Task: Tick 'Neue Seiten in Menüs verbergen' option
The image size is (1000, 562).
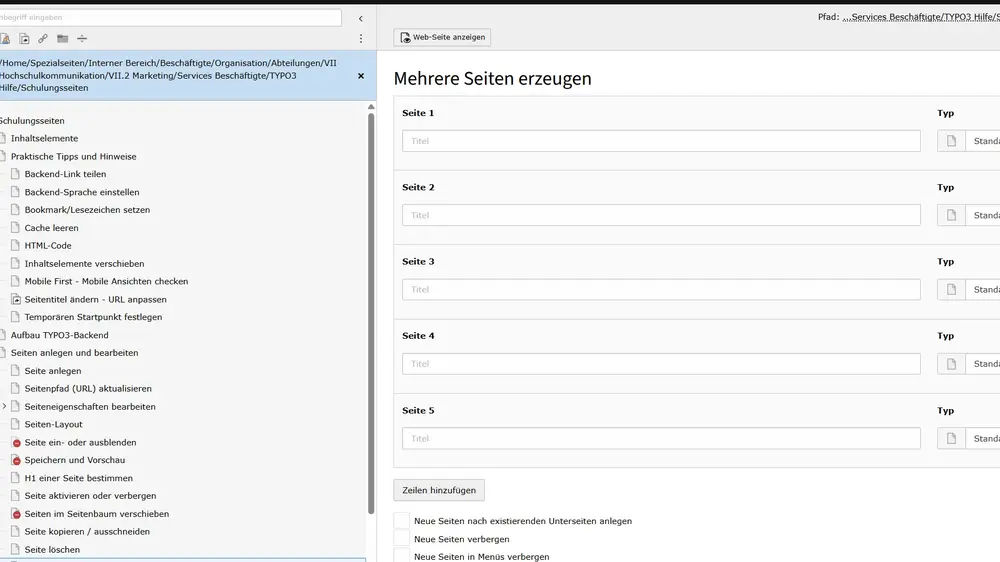Action: 402,556
